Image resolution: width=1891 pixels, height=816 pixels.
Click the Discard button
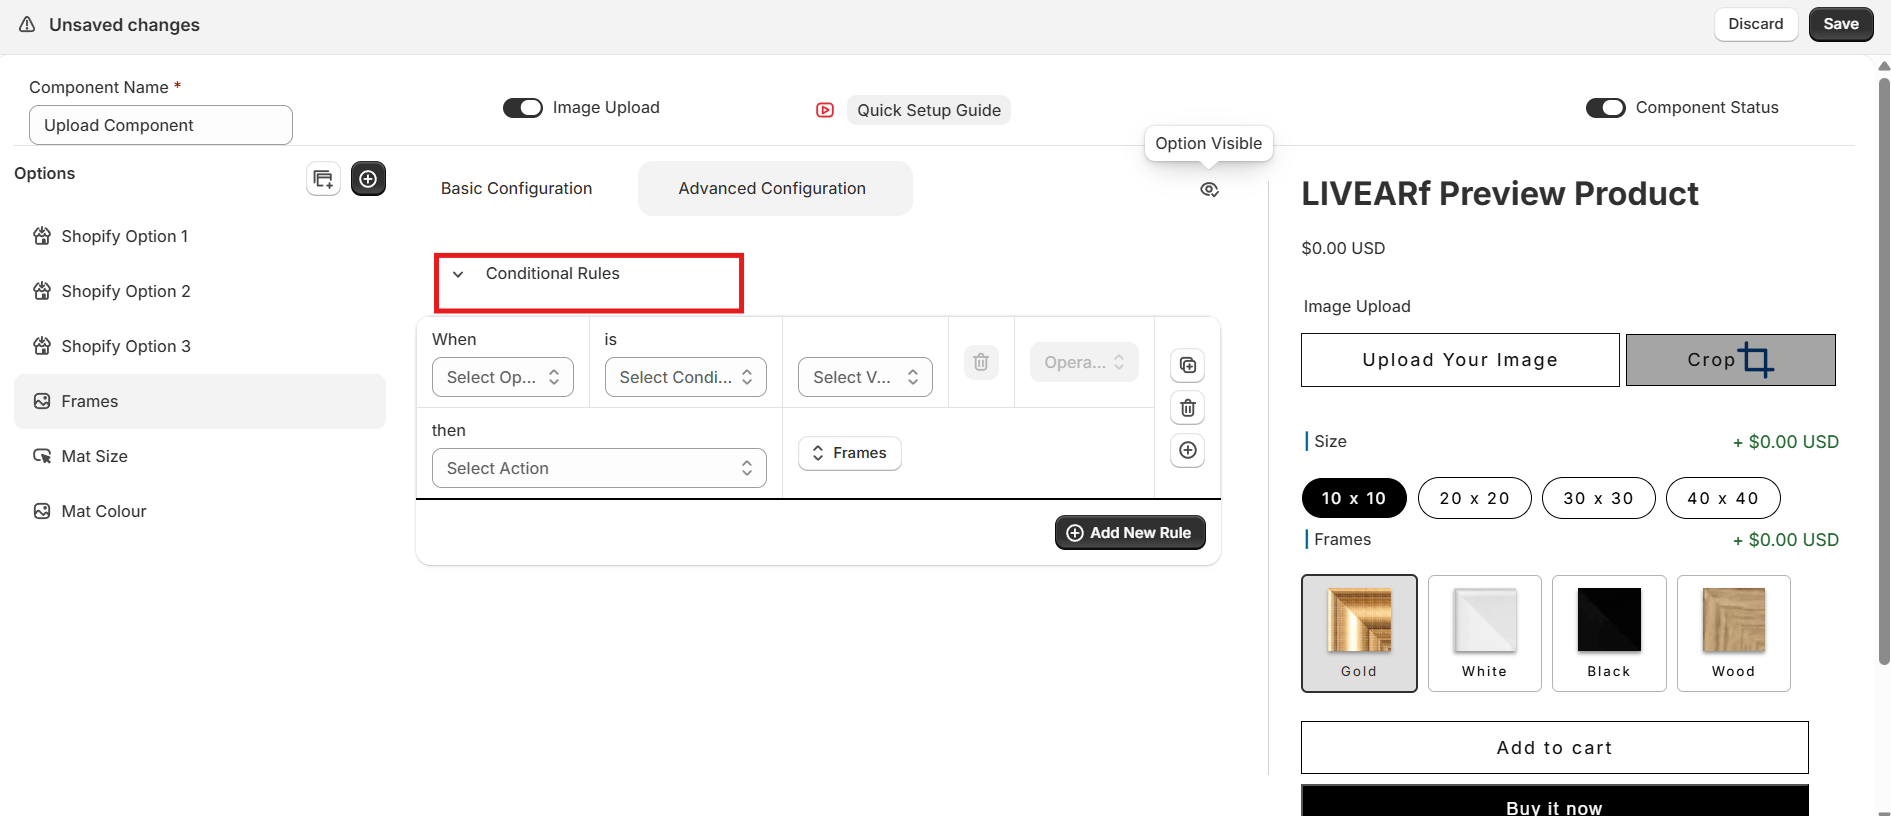(x=1756, y=24)
